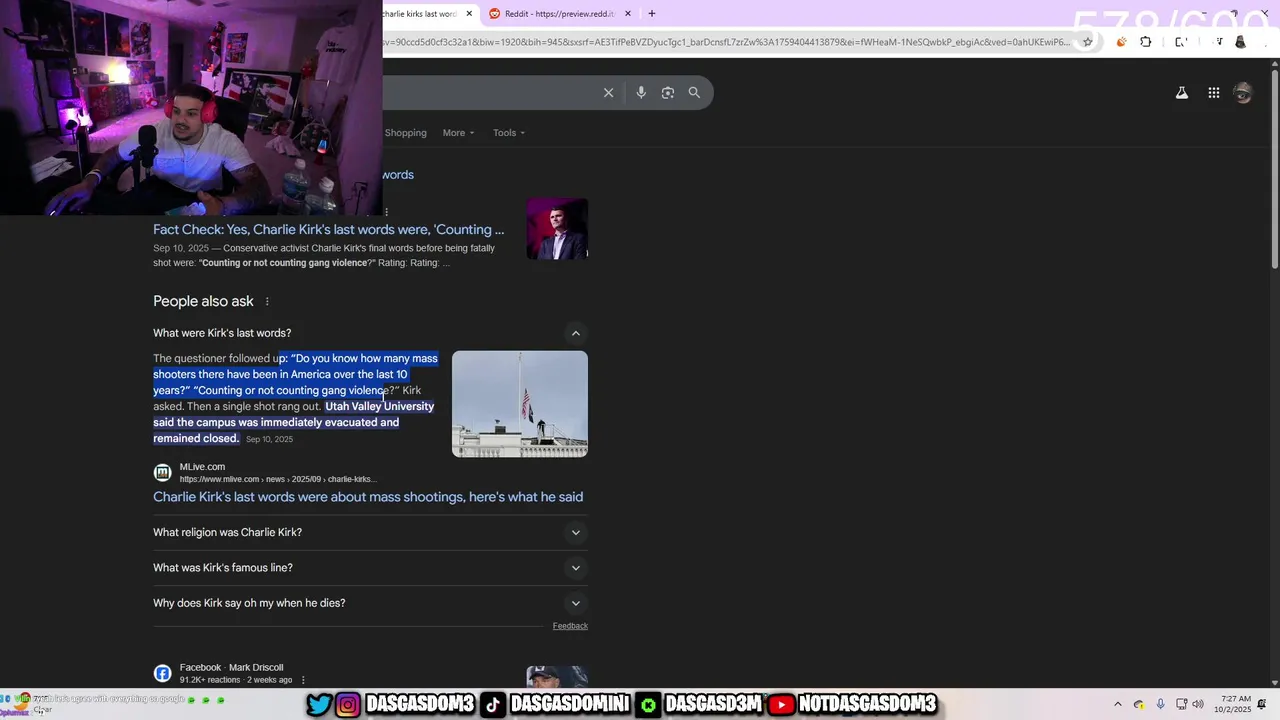Click the Fact Check result portrait thumbnail
This screenshot has height=720, width=1280.
(x=557, y=229)
